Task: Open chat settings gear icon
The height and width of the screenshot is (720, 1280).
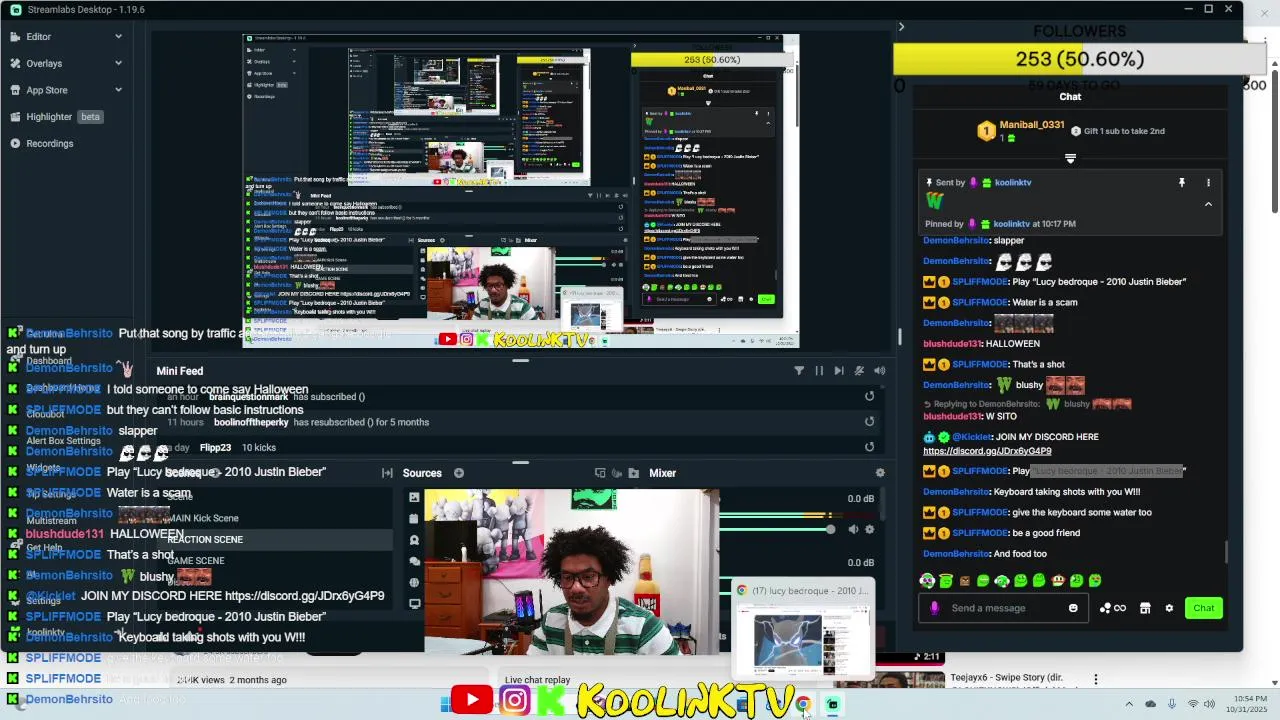Action: point(1169,608)
